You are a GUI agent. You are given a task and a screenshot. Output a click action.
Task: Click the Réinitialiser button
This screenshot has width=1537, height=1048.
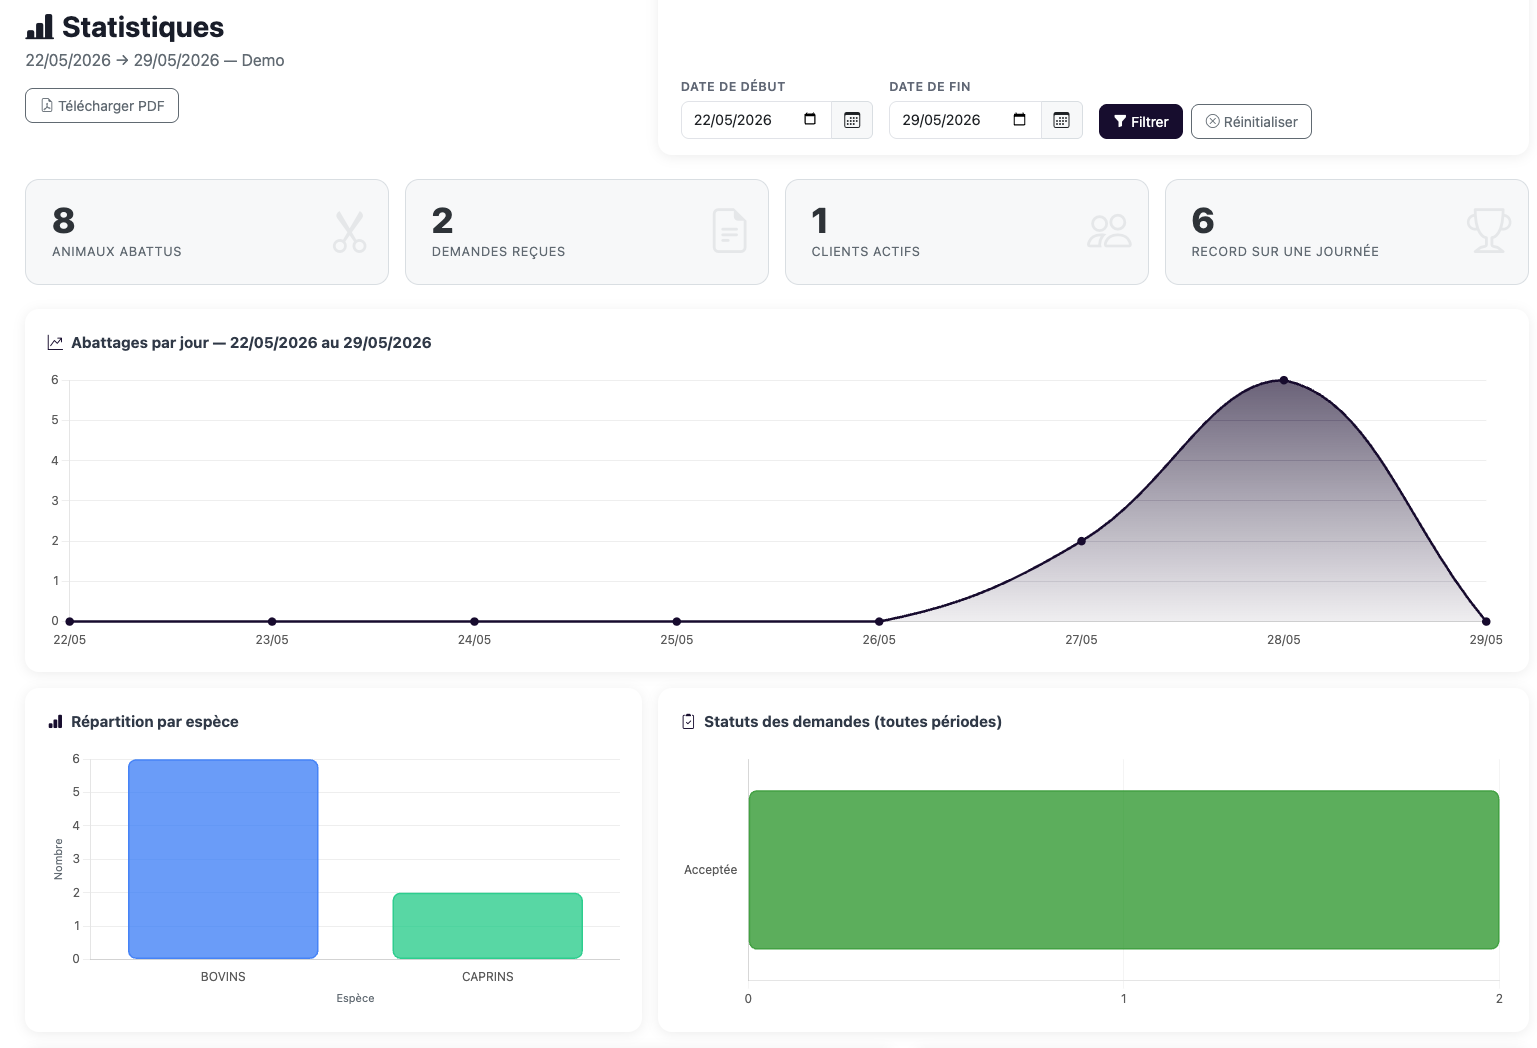1251,122
